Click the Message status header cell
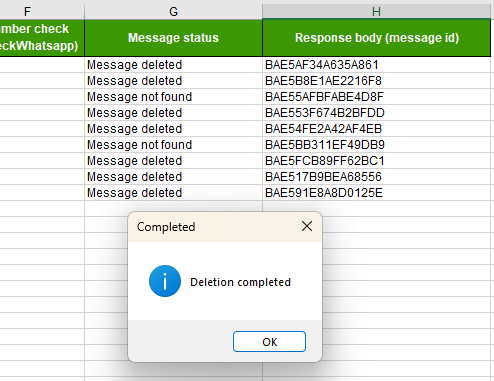This screenshot has height=381, width=494. [173, 38]
